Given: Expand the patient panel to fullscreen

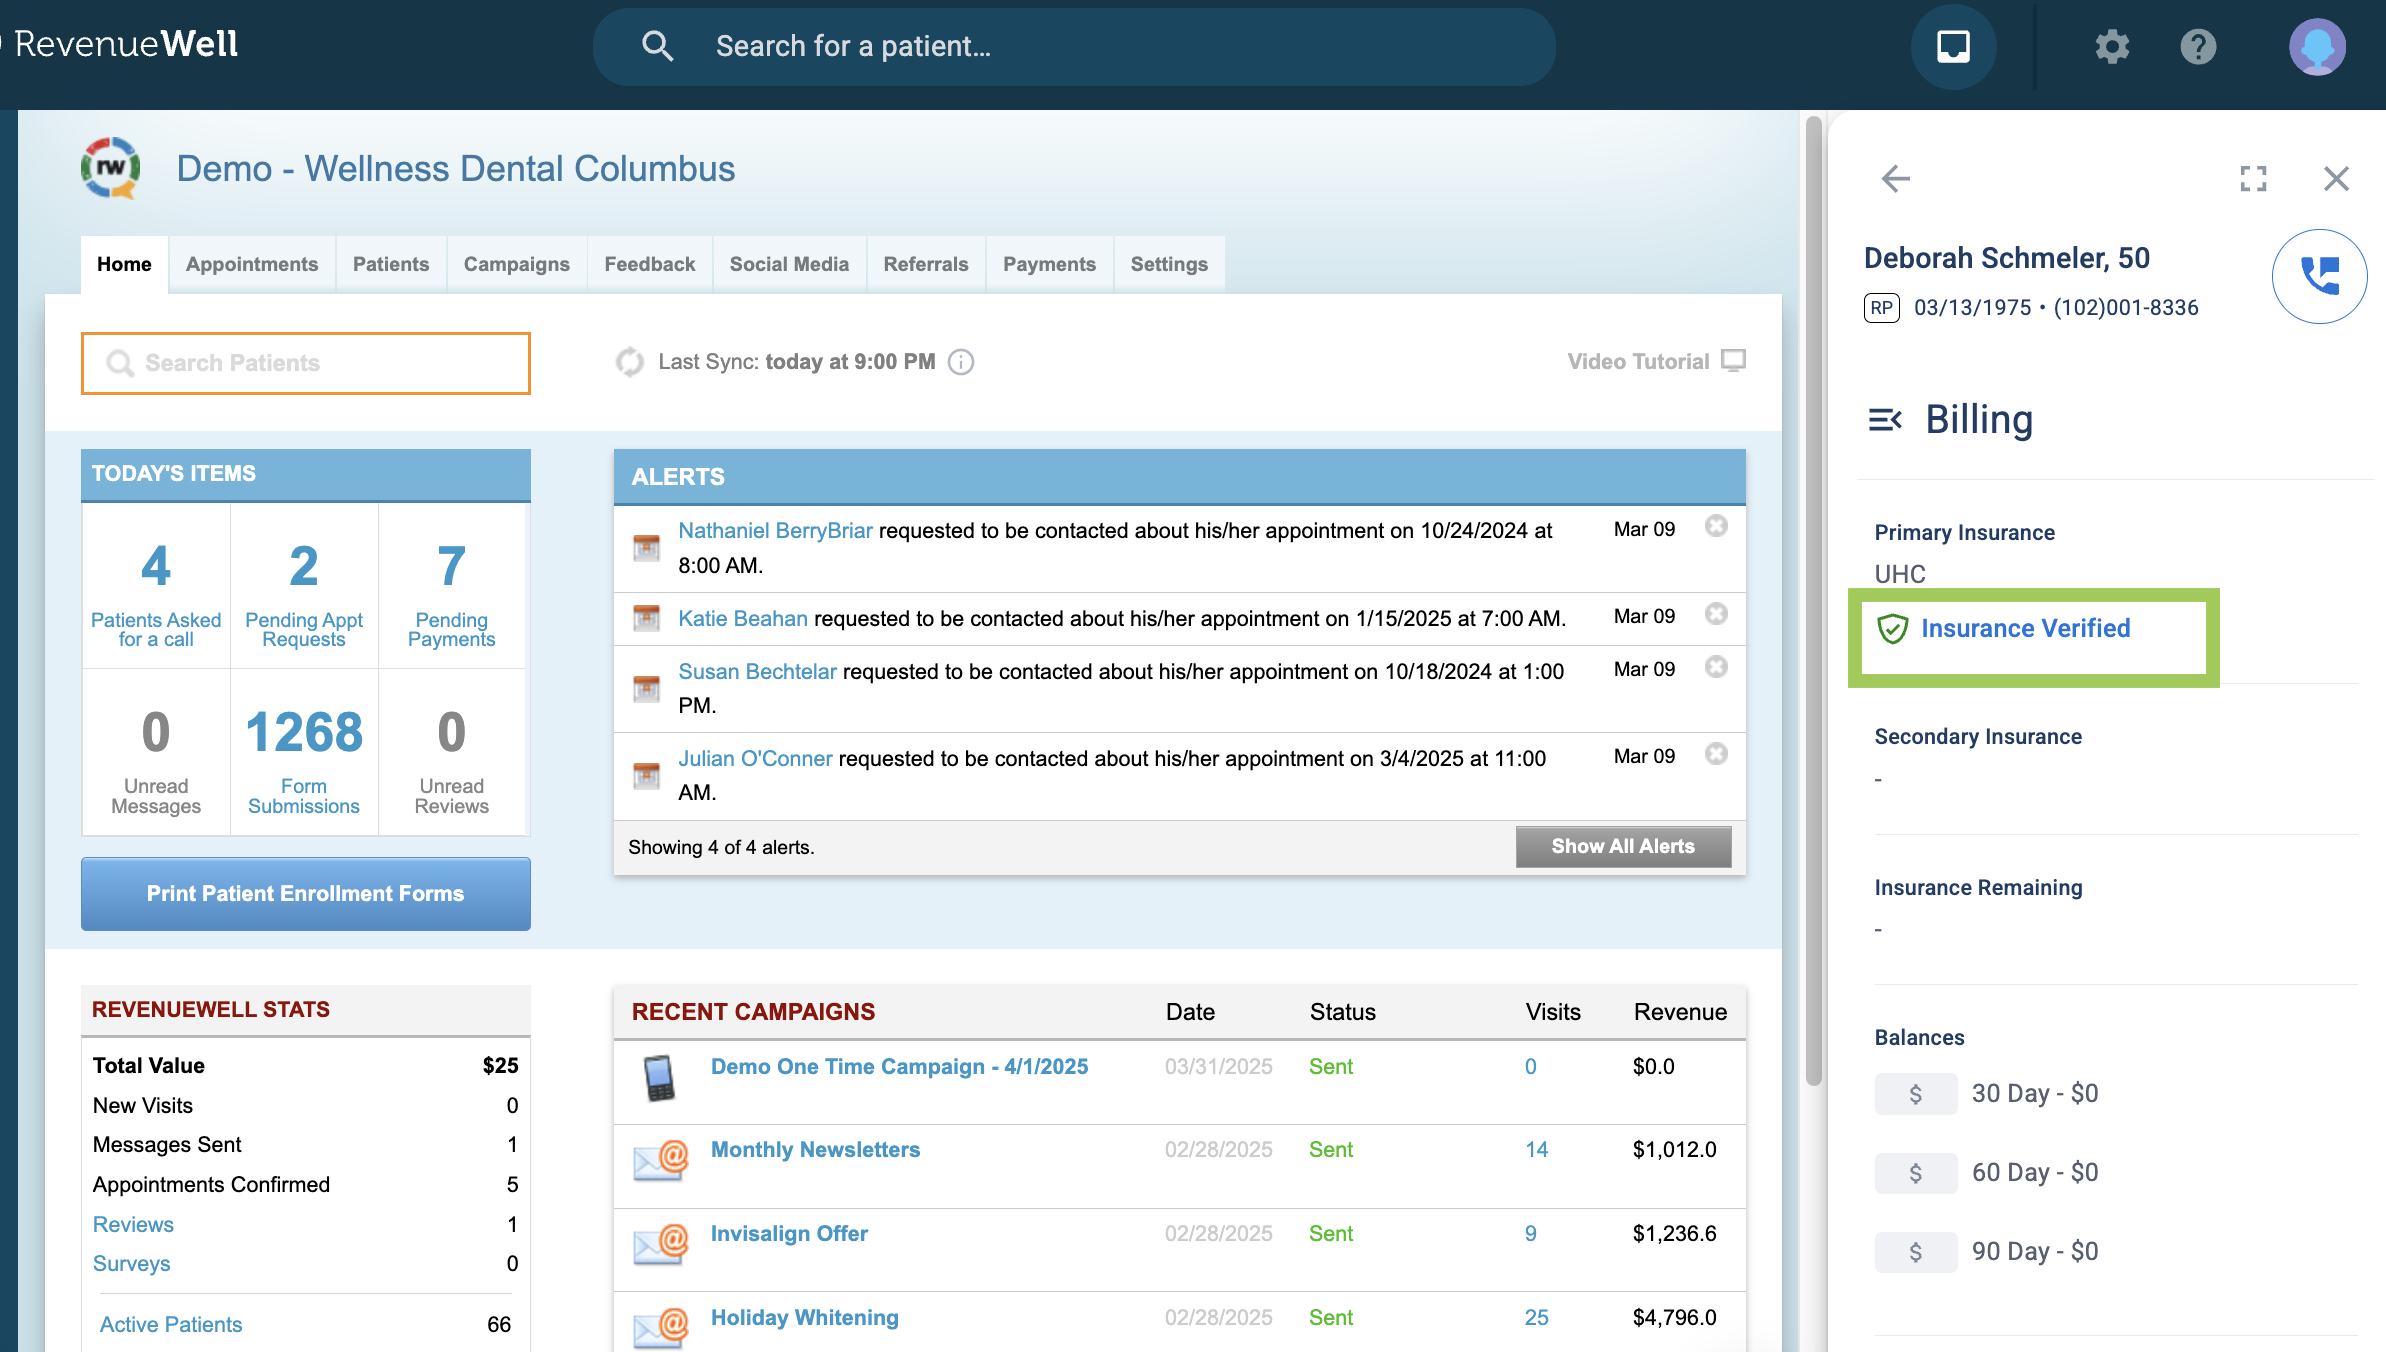Looking at the screenshot, I should (x=2253, y=179).
